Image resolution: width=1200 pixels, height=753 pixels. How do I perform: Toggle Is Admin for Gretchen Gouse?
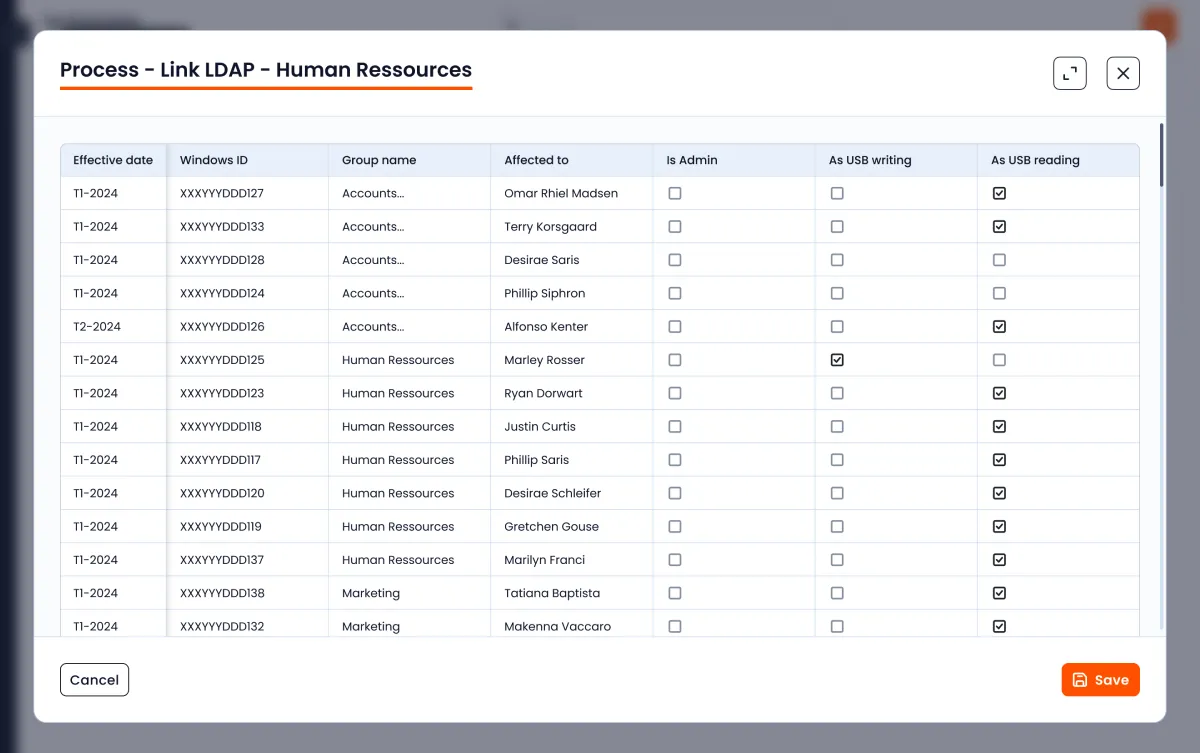coord(675,527)
